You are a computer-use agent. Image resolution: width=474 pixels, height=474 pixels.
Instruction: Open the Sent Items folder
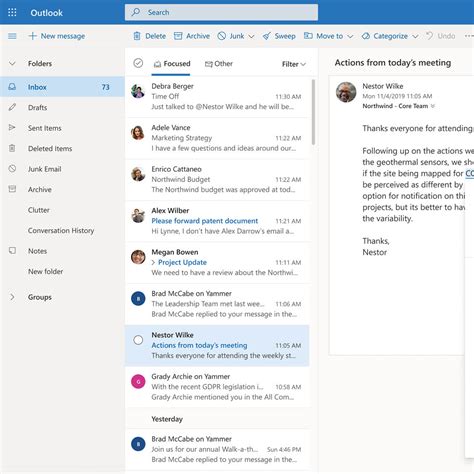(x=62, y=128)
